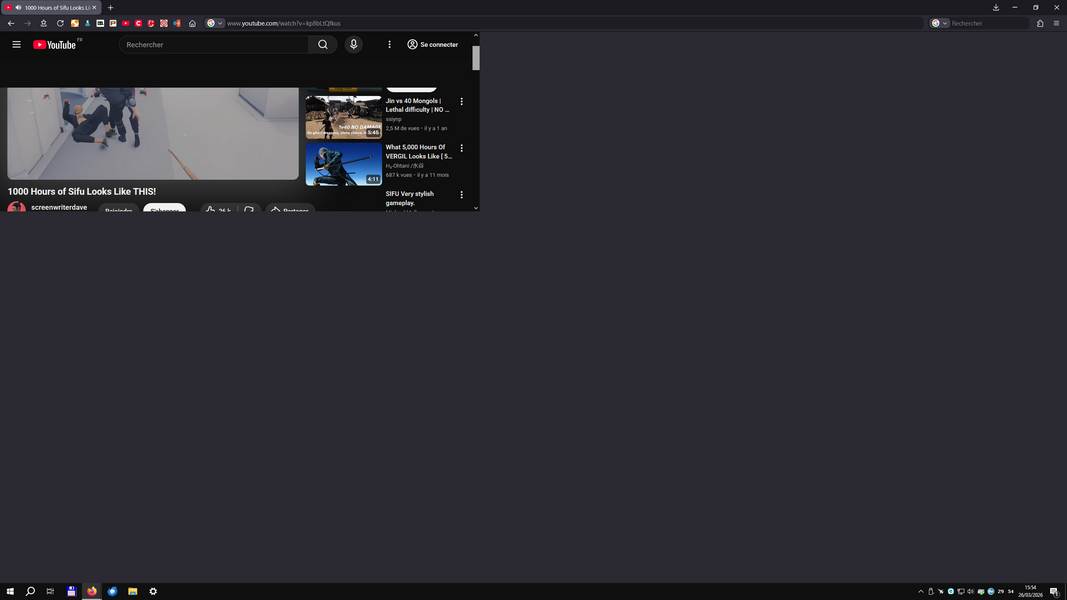Open the search engine selector in right search box
Image resolution: width=1067 pixels, height=600 pixels.
pos(939,23)
